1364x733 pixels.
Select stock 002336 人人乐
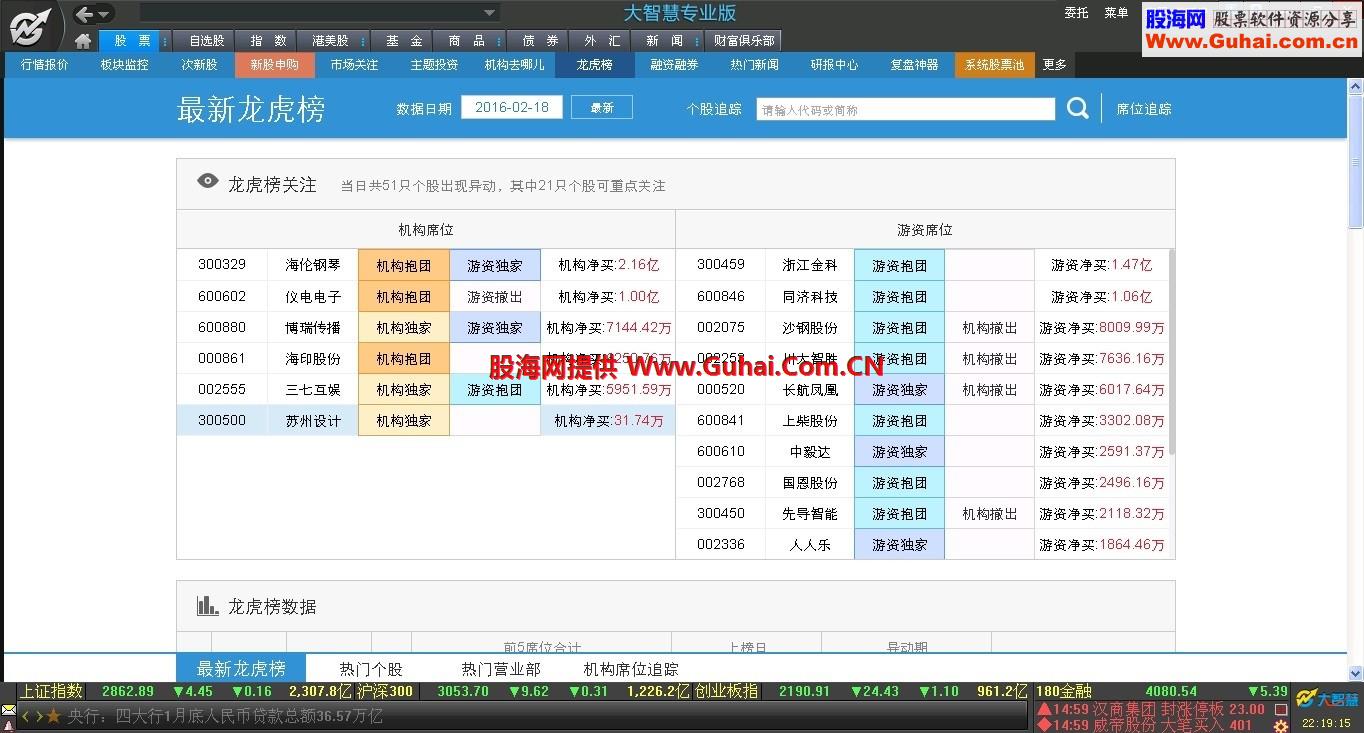pos(921,544)
